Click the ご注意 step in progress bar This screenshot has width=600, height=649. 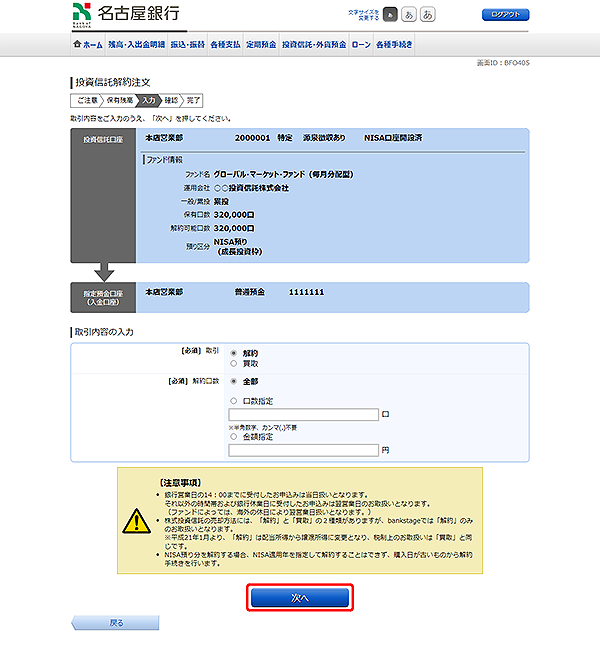point(87,101)
